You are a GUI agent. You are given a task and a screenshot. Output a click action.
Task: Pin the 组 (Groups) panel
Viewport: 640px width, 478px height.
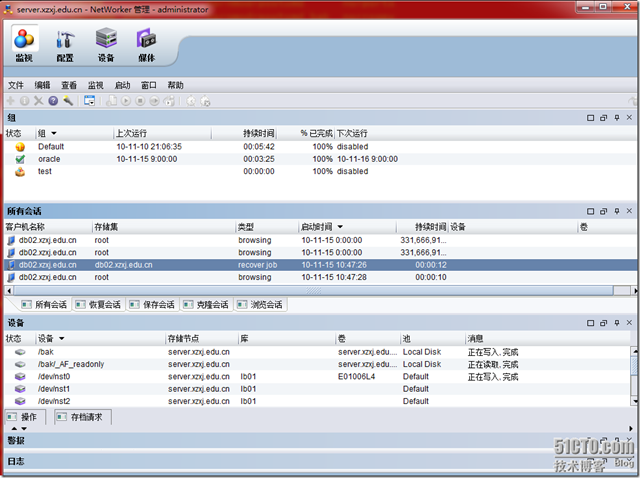[x=618, y=118]
